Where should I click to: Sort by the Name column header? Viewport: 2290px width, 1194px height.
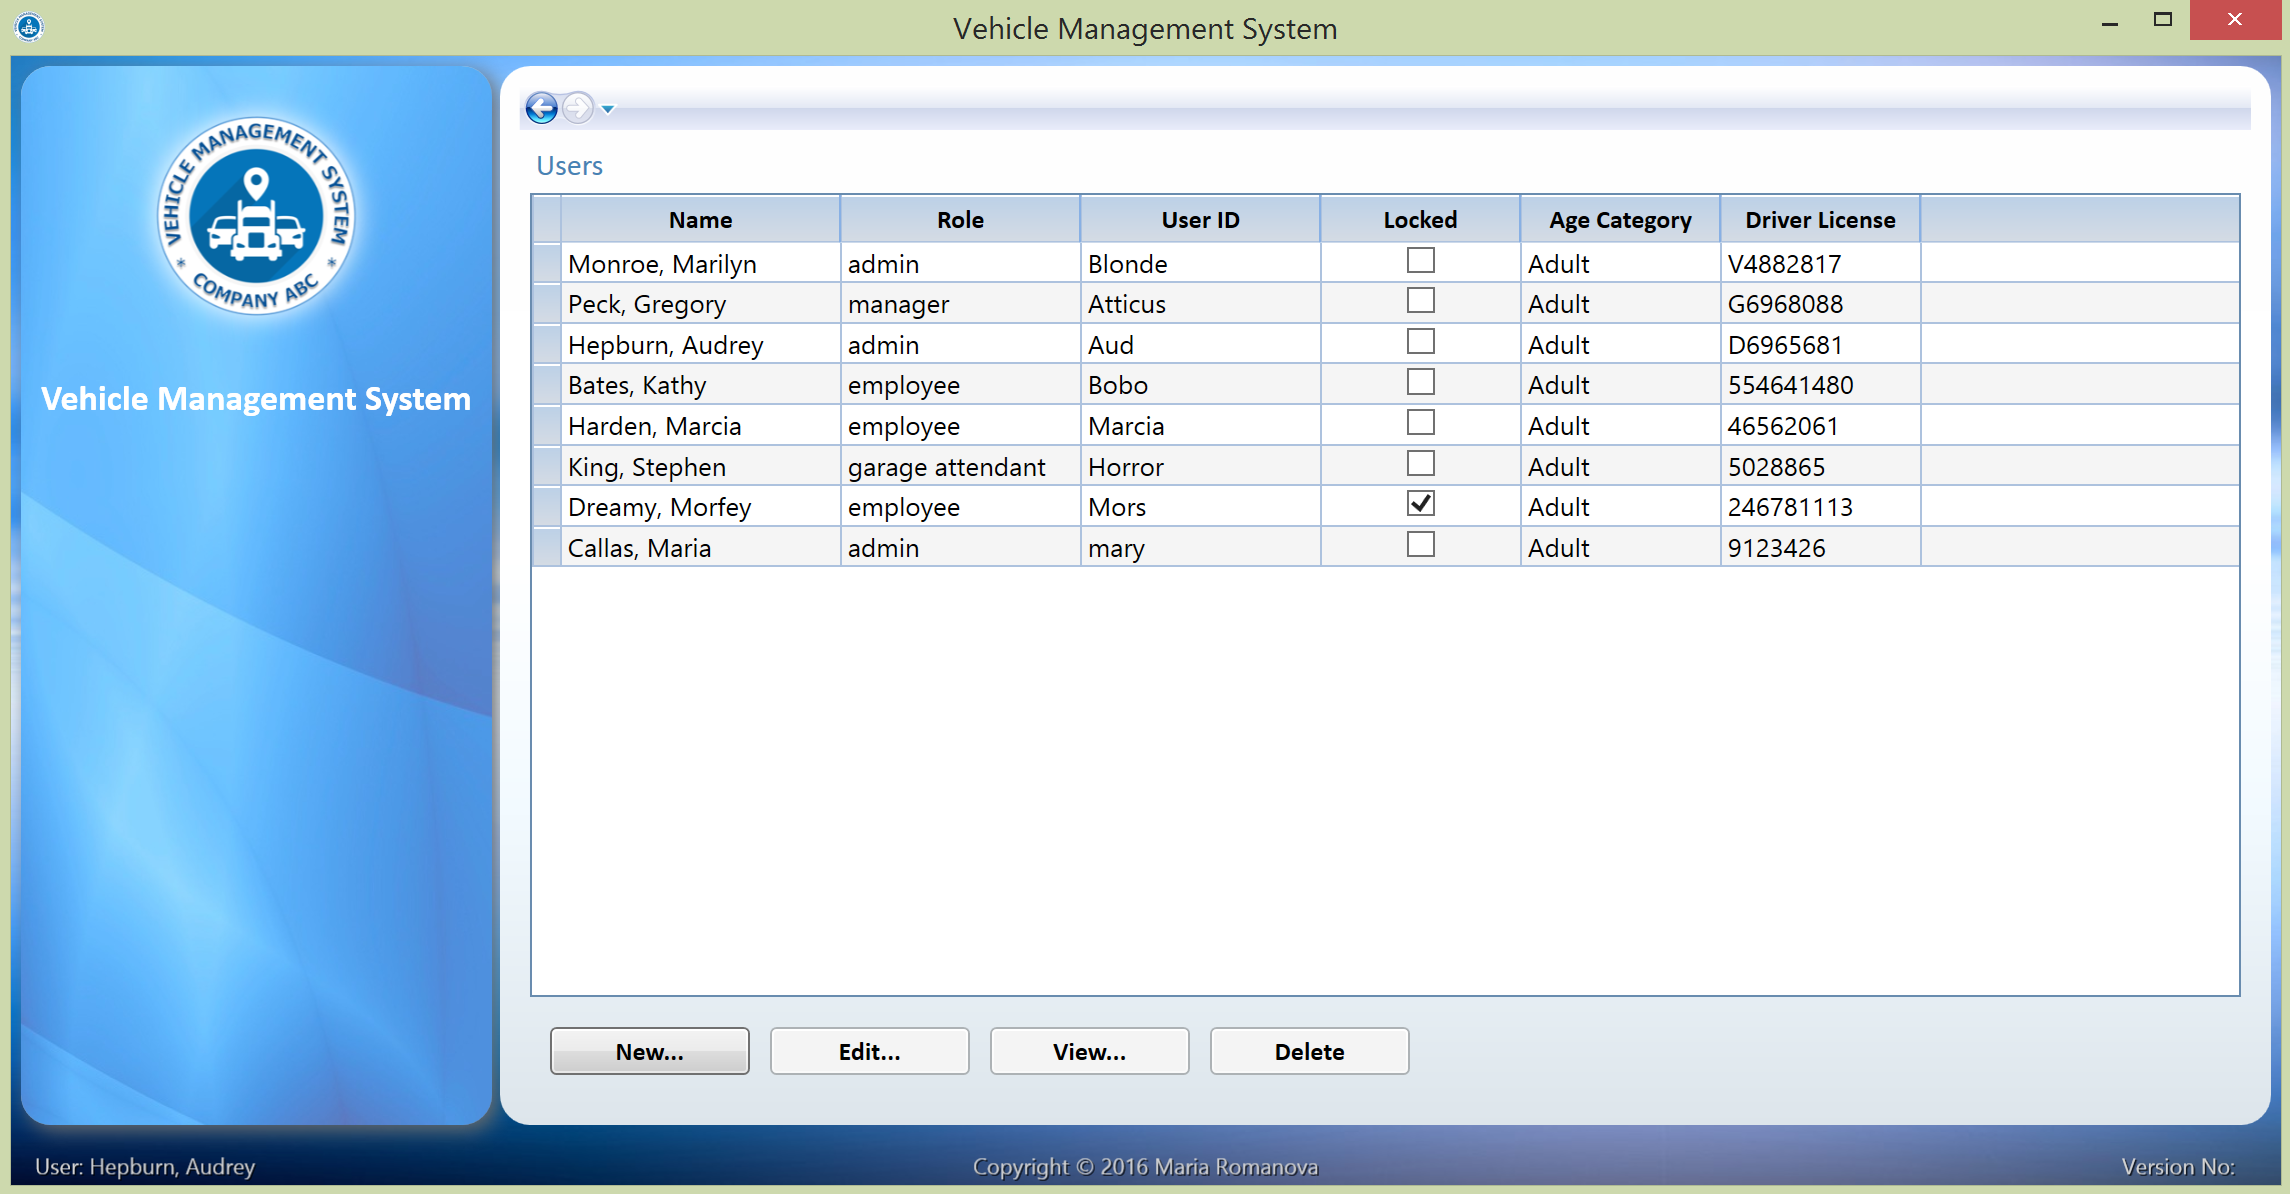(700, 220)
